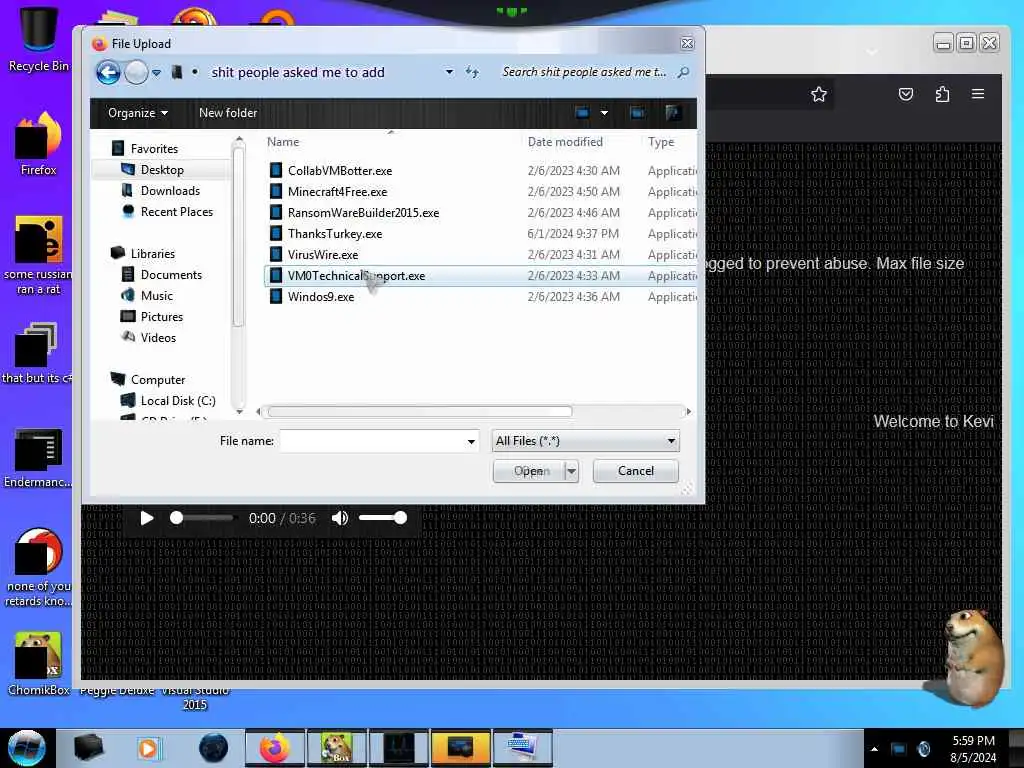Click the search field in File Upload dialog
The height and width of the screenshot is (768, 1024).
click(x=584, y=72)
